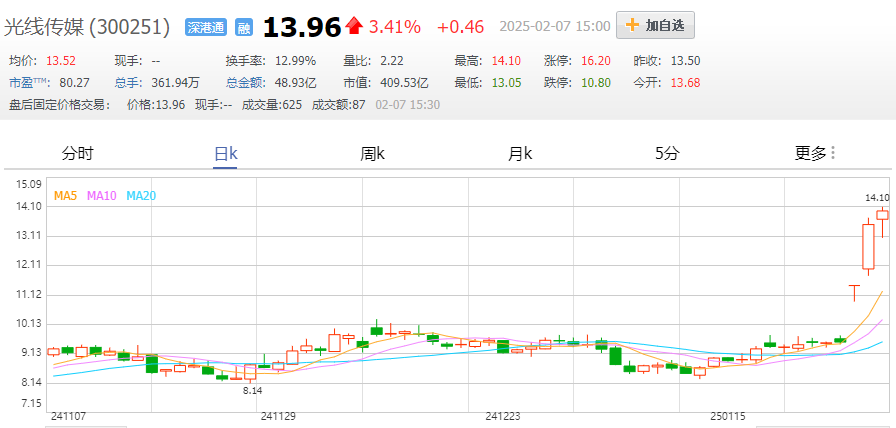
Task: Click the 总手 link label
Action: 127,82
